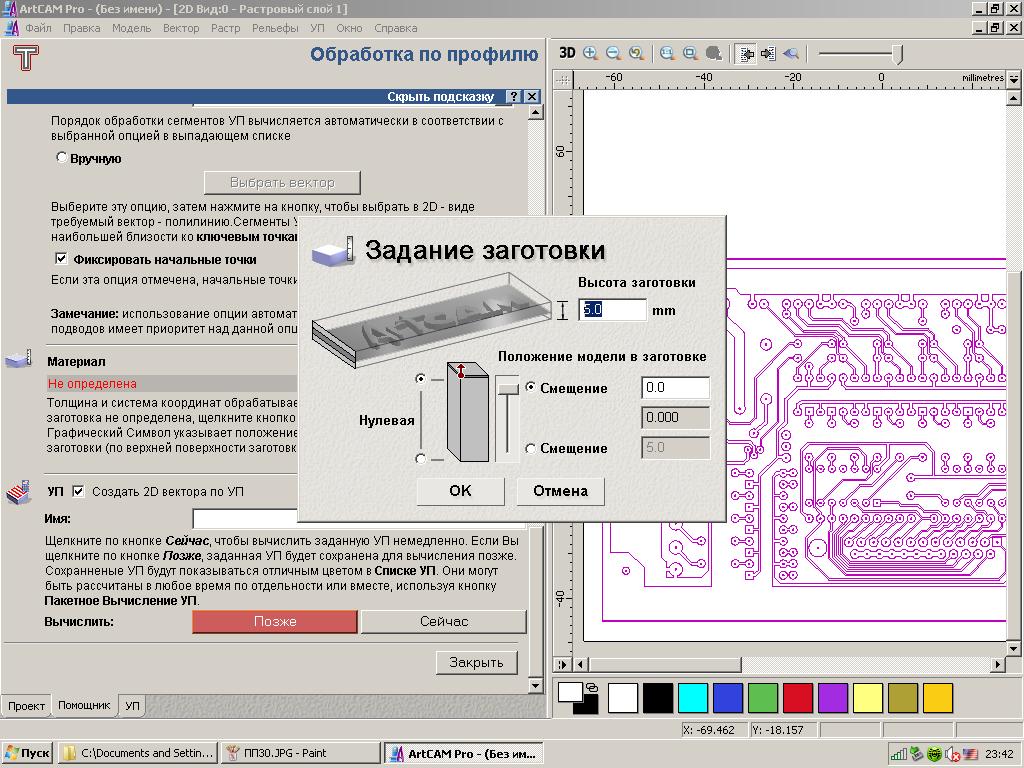Click the blue preview magnifier arrow icon

[791, 54]
